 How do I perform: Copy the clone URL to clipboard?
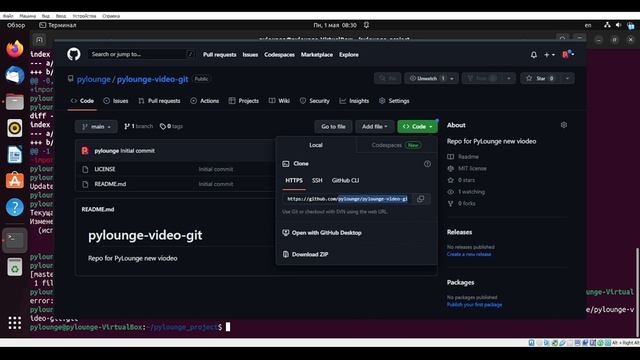tap(420, 199)
